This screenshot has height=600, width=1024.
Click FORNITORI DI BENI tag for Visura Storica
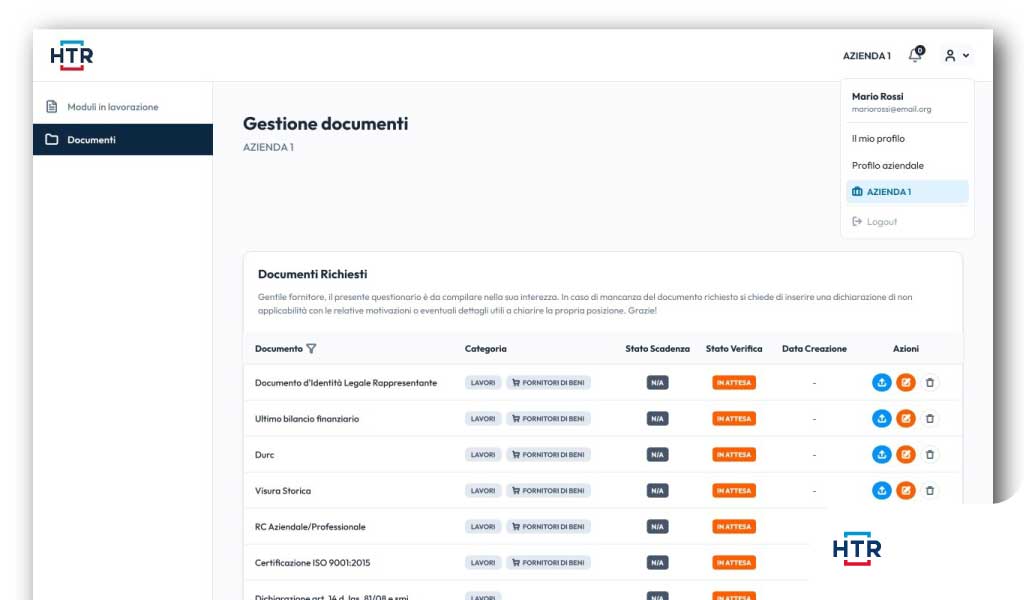tap(548, 490)
